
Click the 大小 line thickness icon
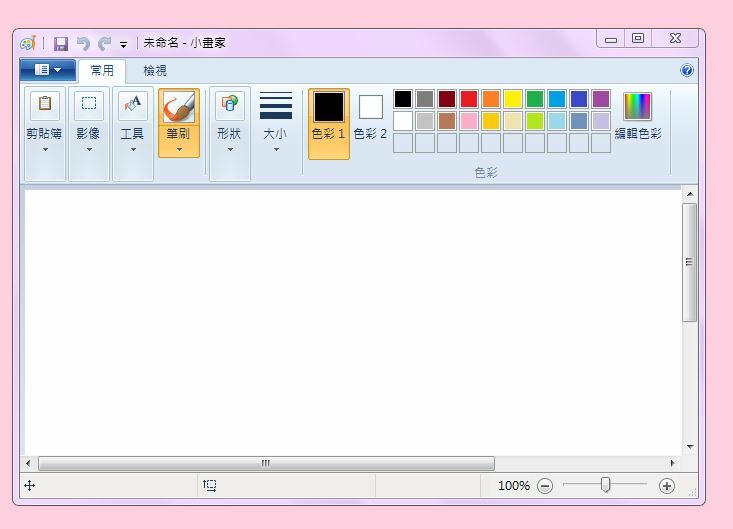point(276,106)
